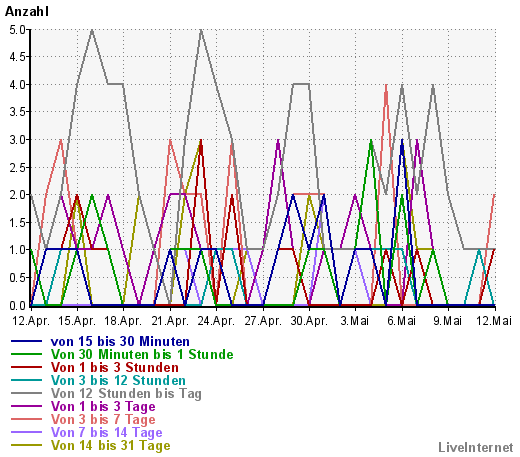520x457 pixels.
Task: Click the '3.5' y-axis value
Action: pyautogui.click(x=17, y=112)
